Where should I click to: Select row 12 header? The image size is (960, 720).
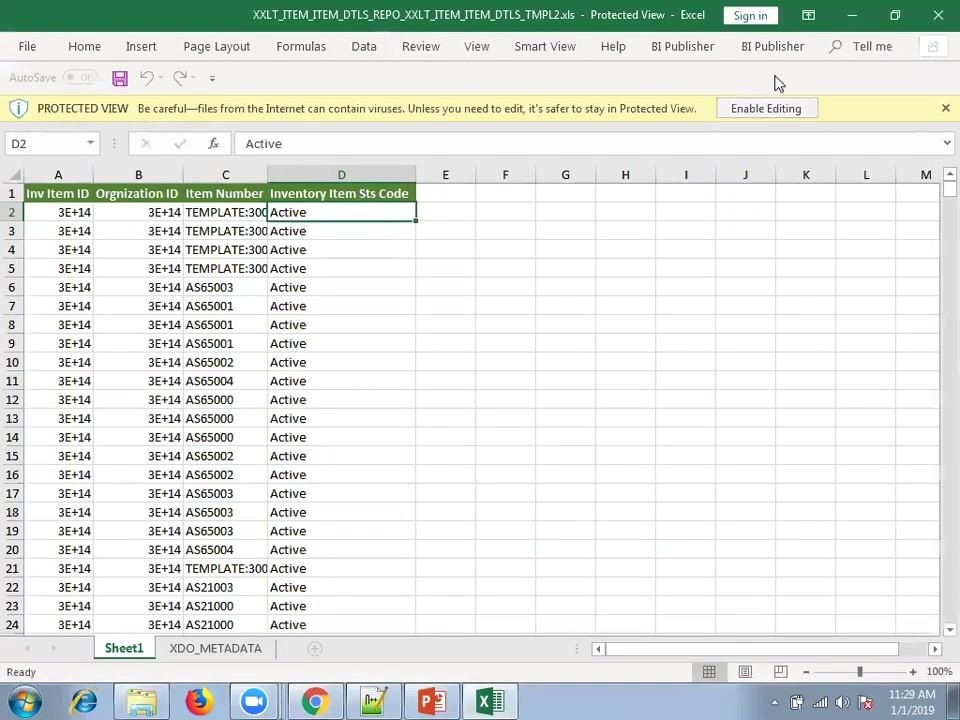point(12,400)
